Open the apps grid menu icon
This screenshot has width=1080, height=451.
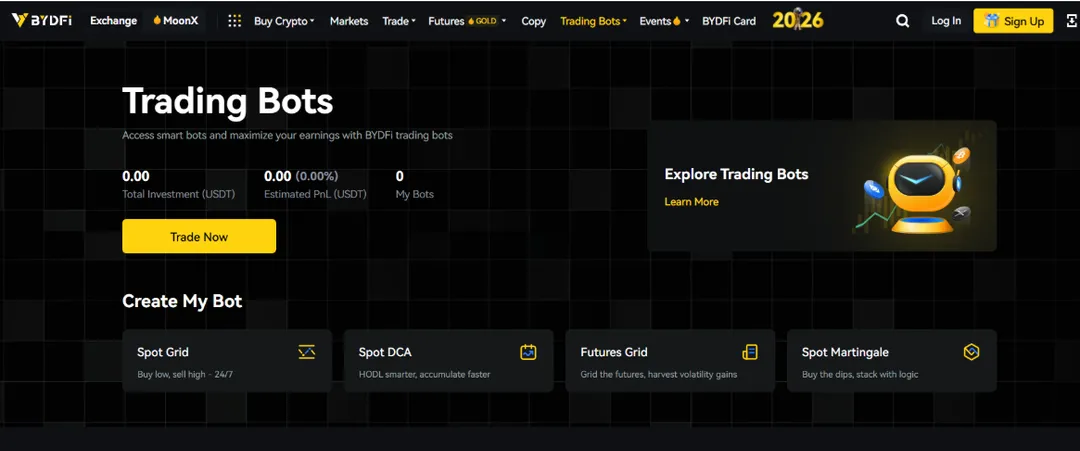pyautogui.click(x=234, y=21)
